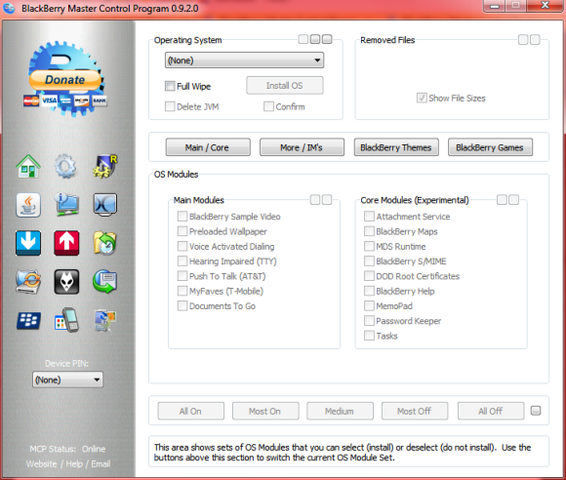Click the green arrow floppy disk icon
566x480 pixels.
[x=105, y=282]
